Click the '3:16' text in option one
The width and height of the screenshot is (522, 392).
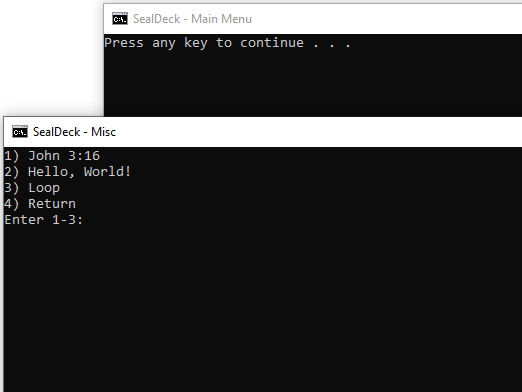(x=84, y=156)
